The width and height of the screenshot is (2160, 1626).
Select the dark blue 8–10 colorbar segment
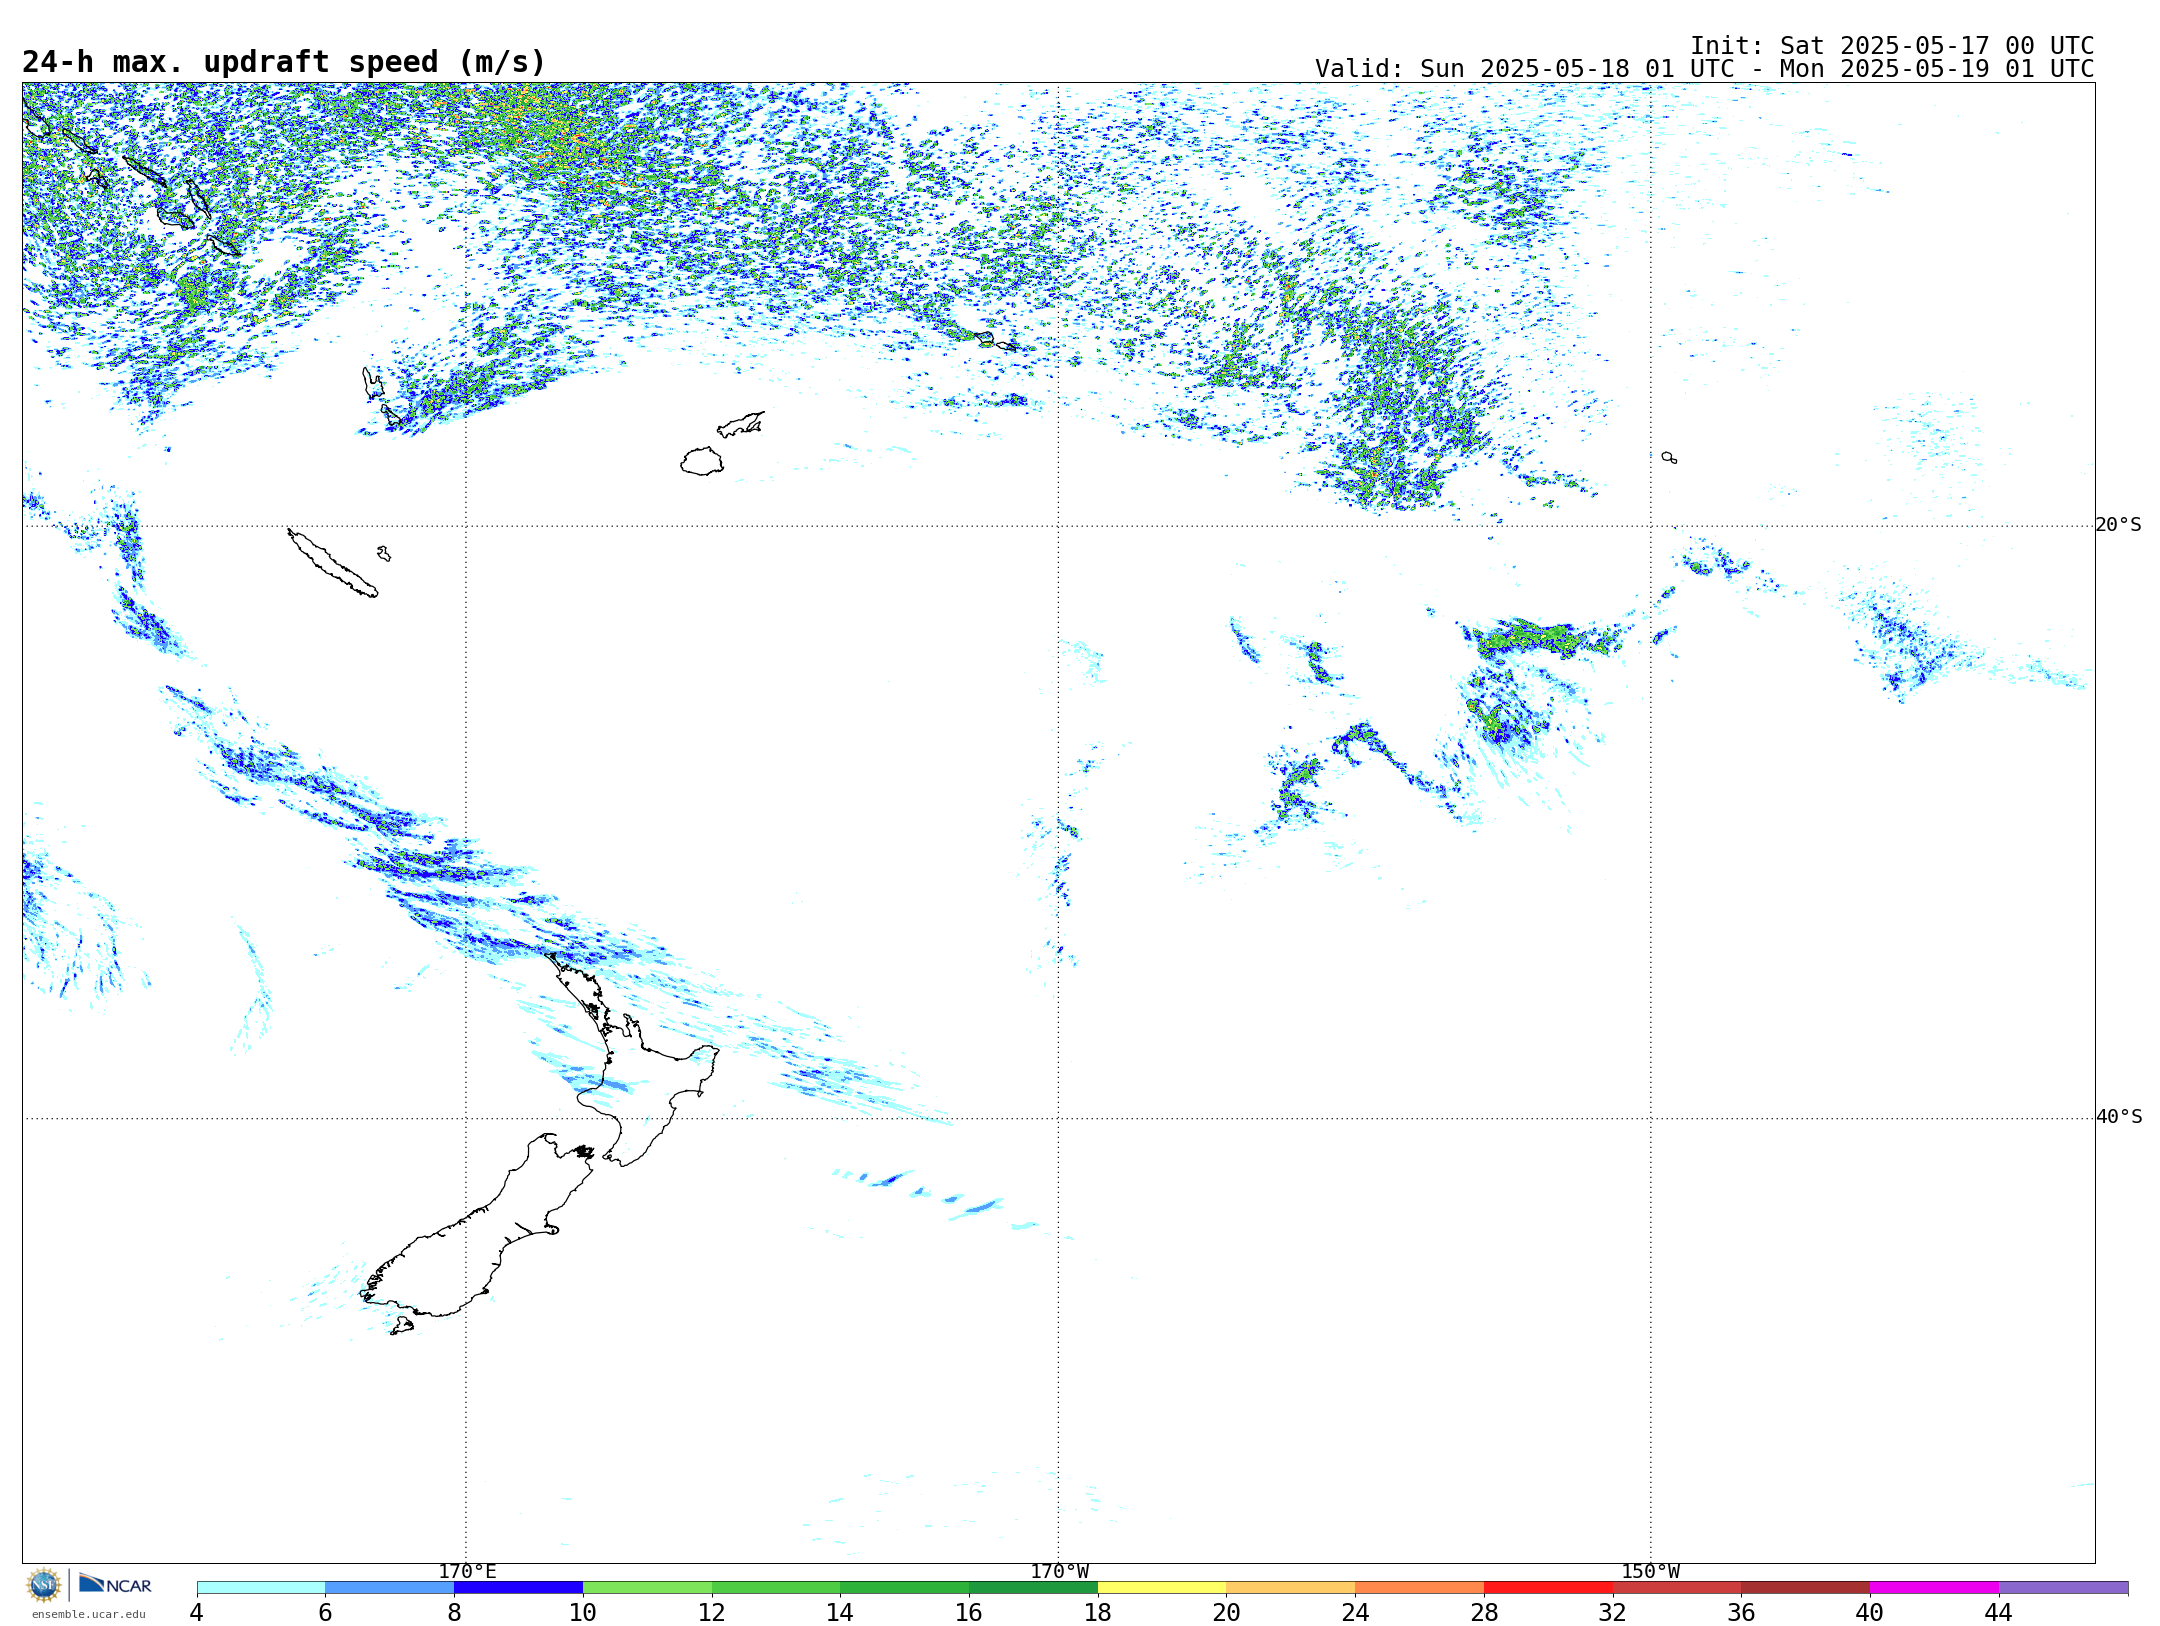tap(518, 1588)
